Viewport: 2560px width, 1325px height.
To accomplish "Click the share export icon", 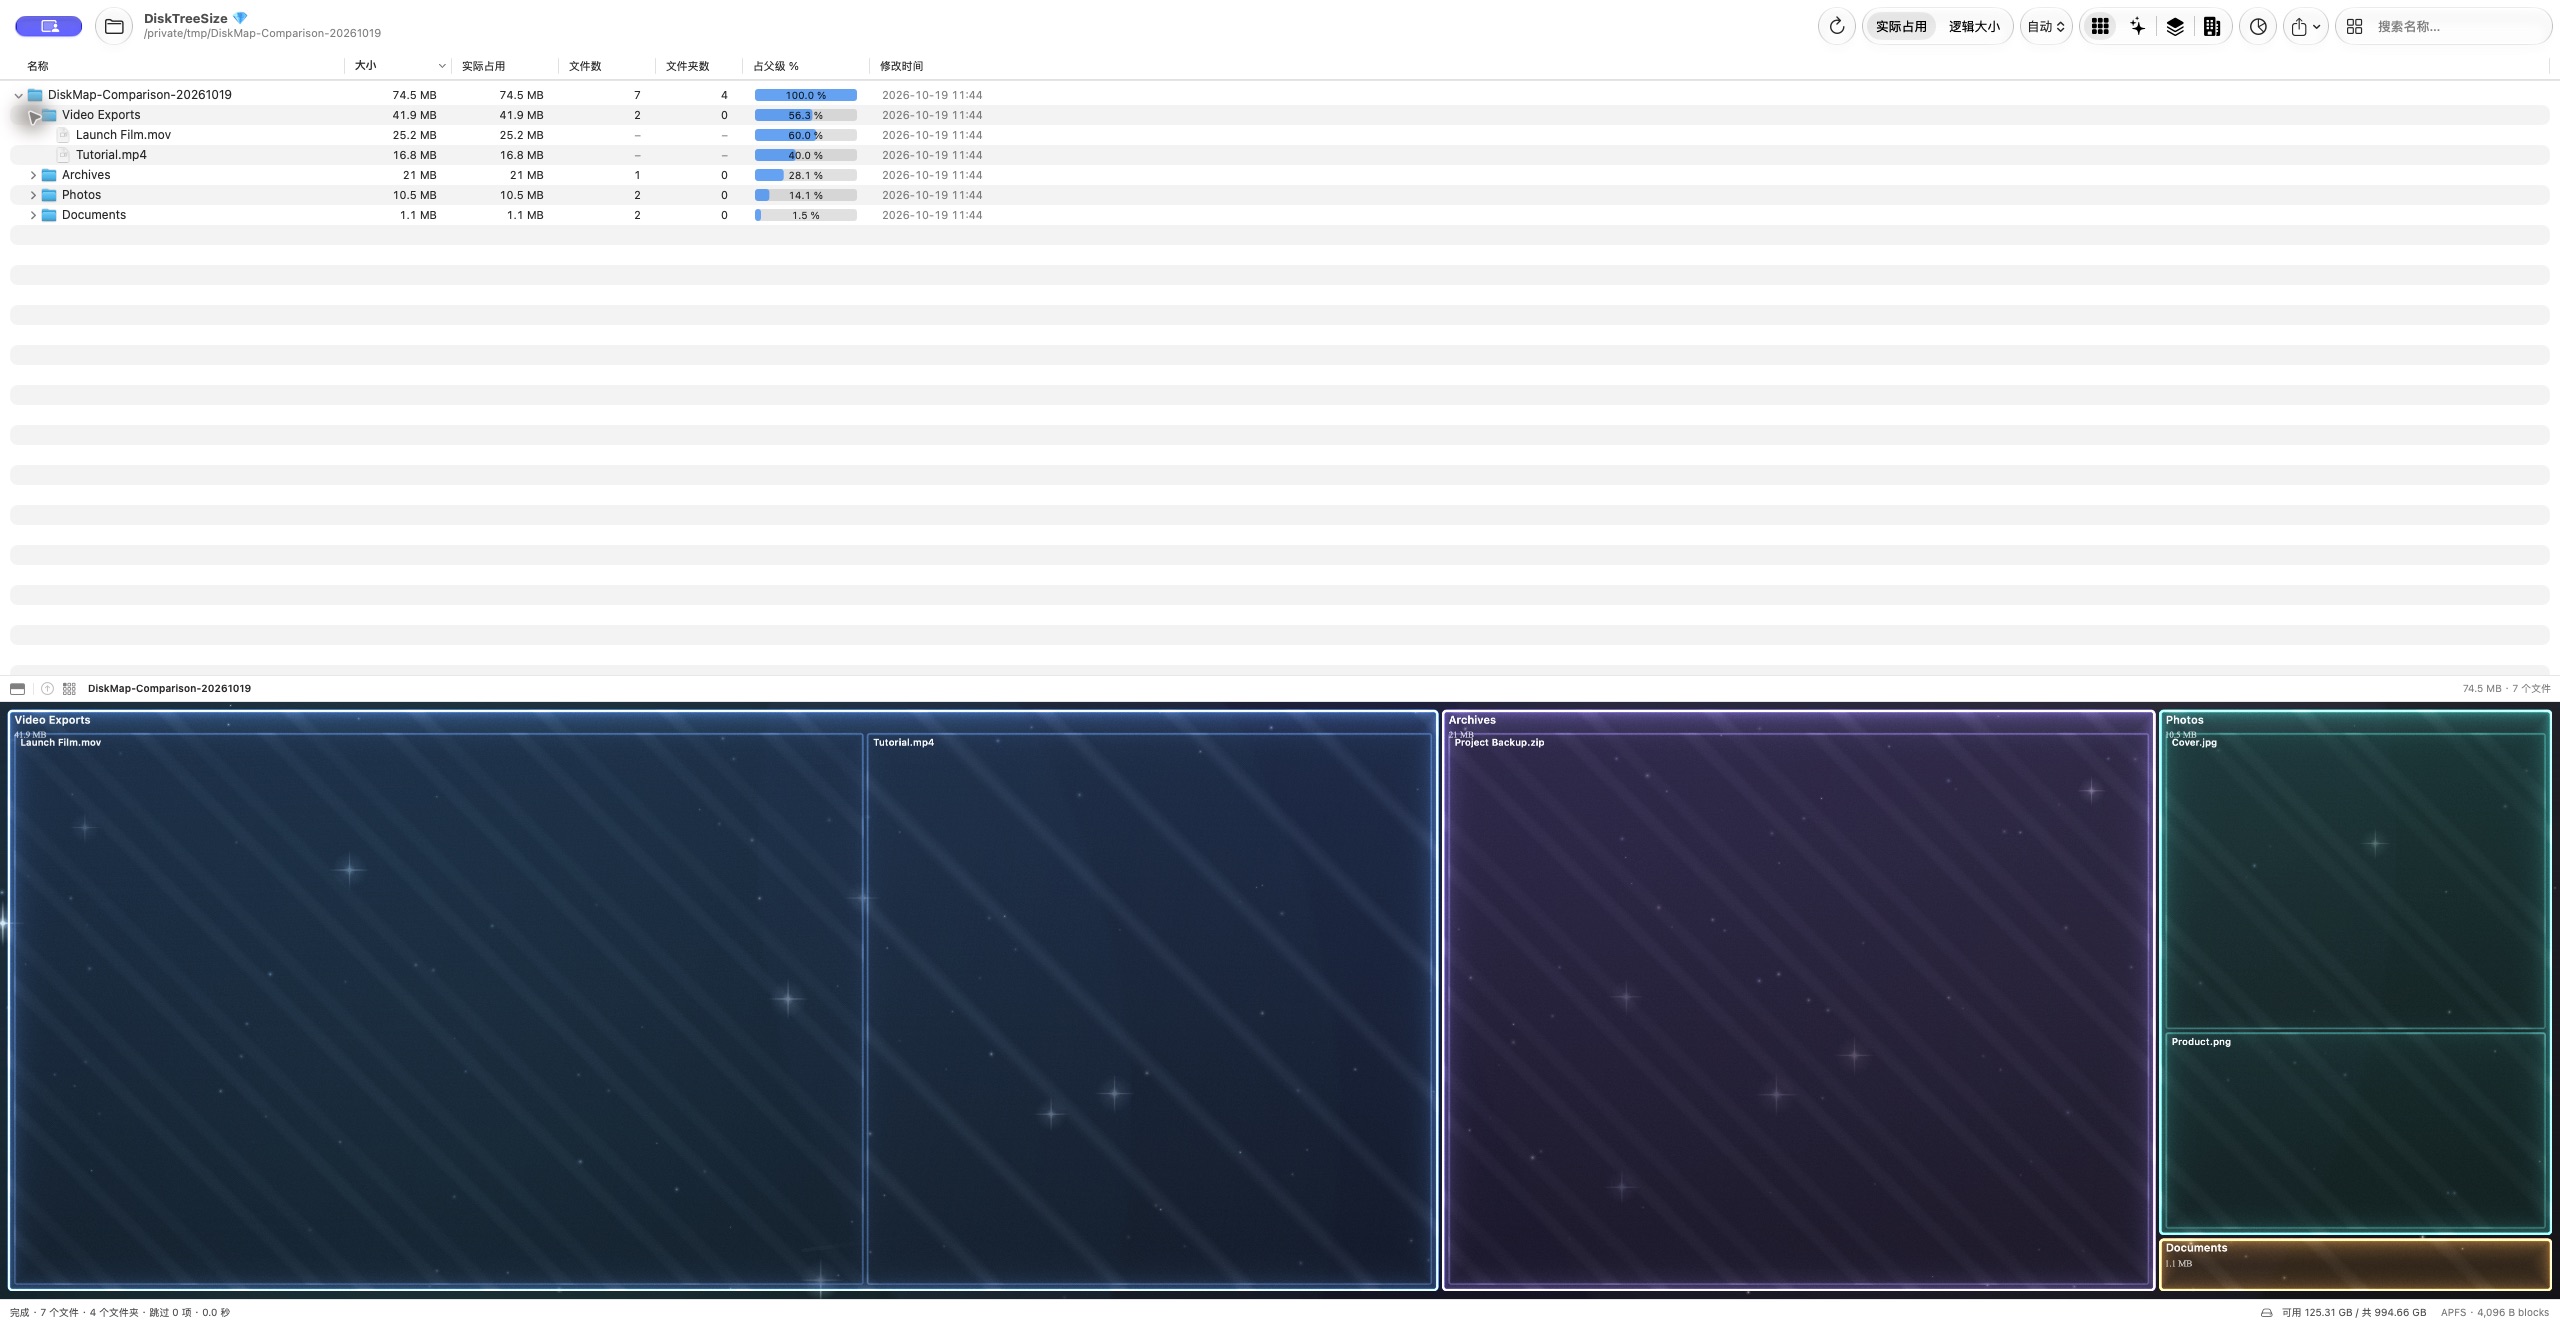I will click(x=2306, y=27).
